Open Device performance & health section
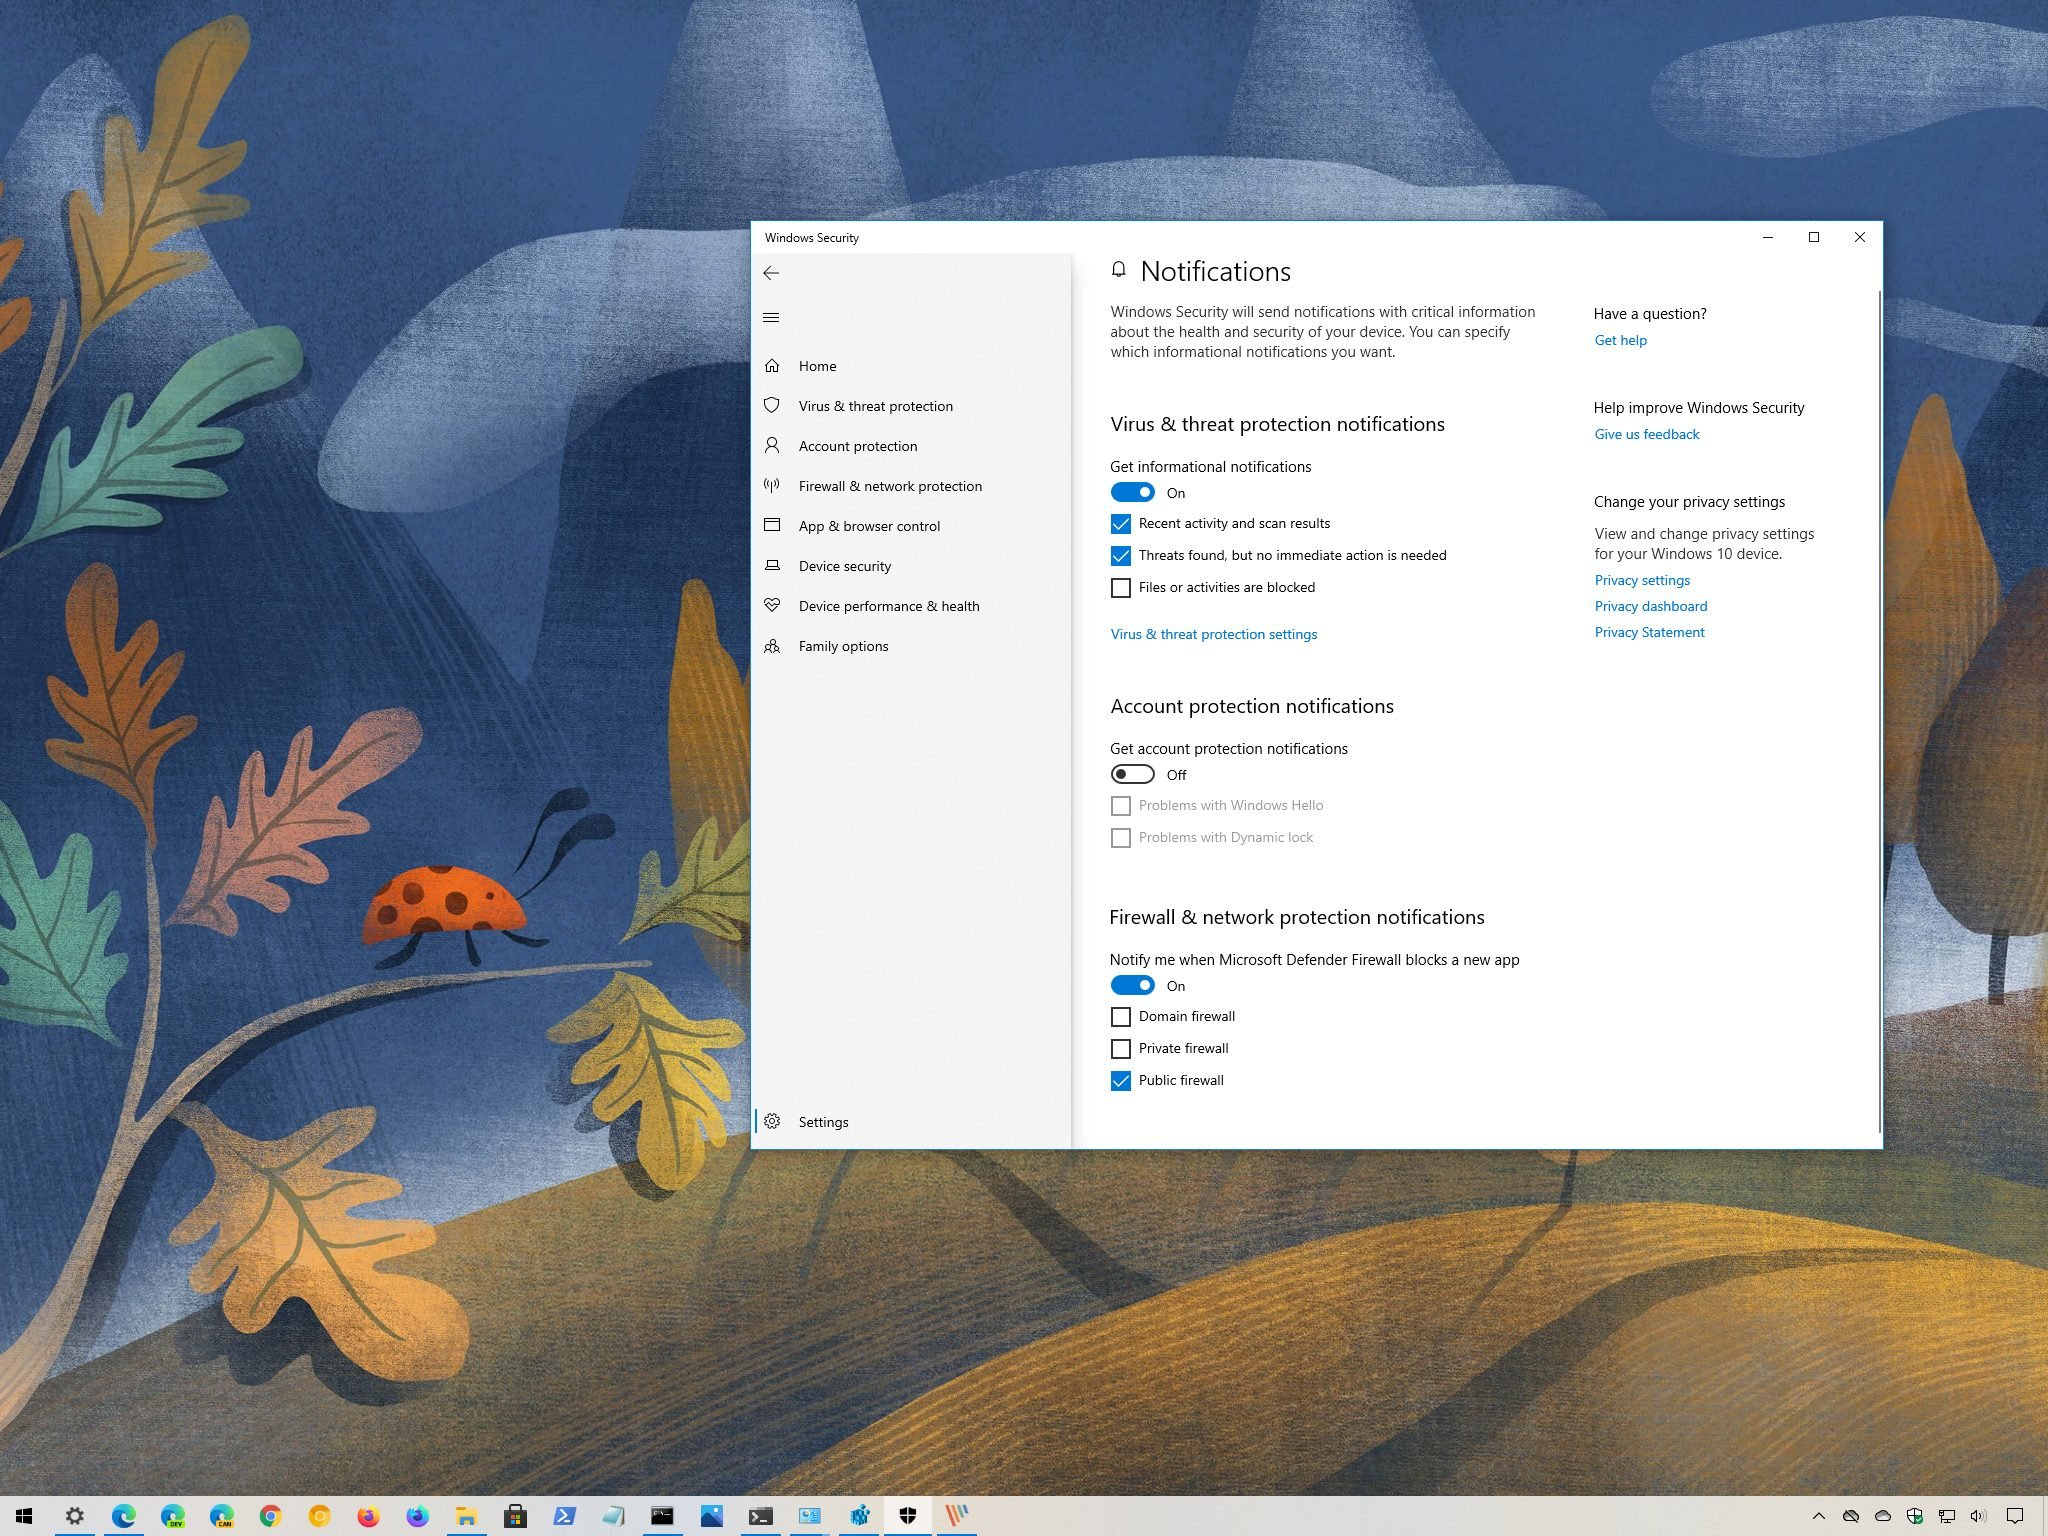This screenshot has width=2048, height=1536. tap(889, 605)
